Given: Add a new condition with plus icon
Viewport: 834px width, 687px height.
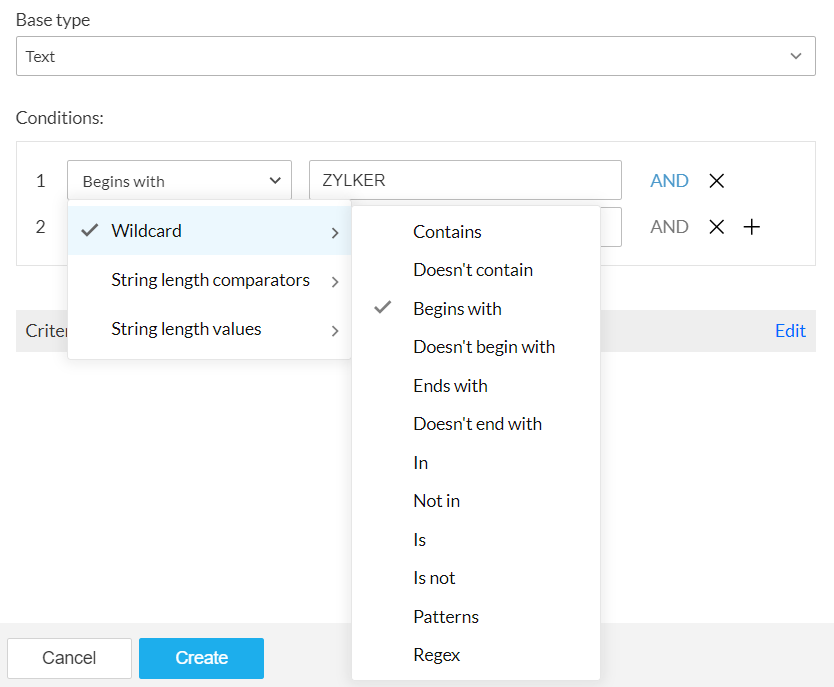Looking at the screenshot, I should tap(752, 227).
